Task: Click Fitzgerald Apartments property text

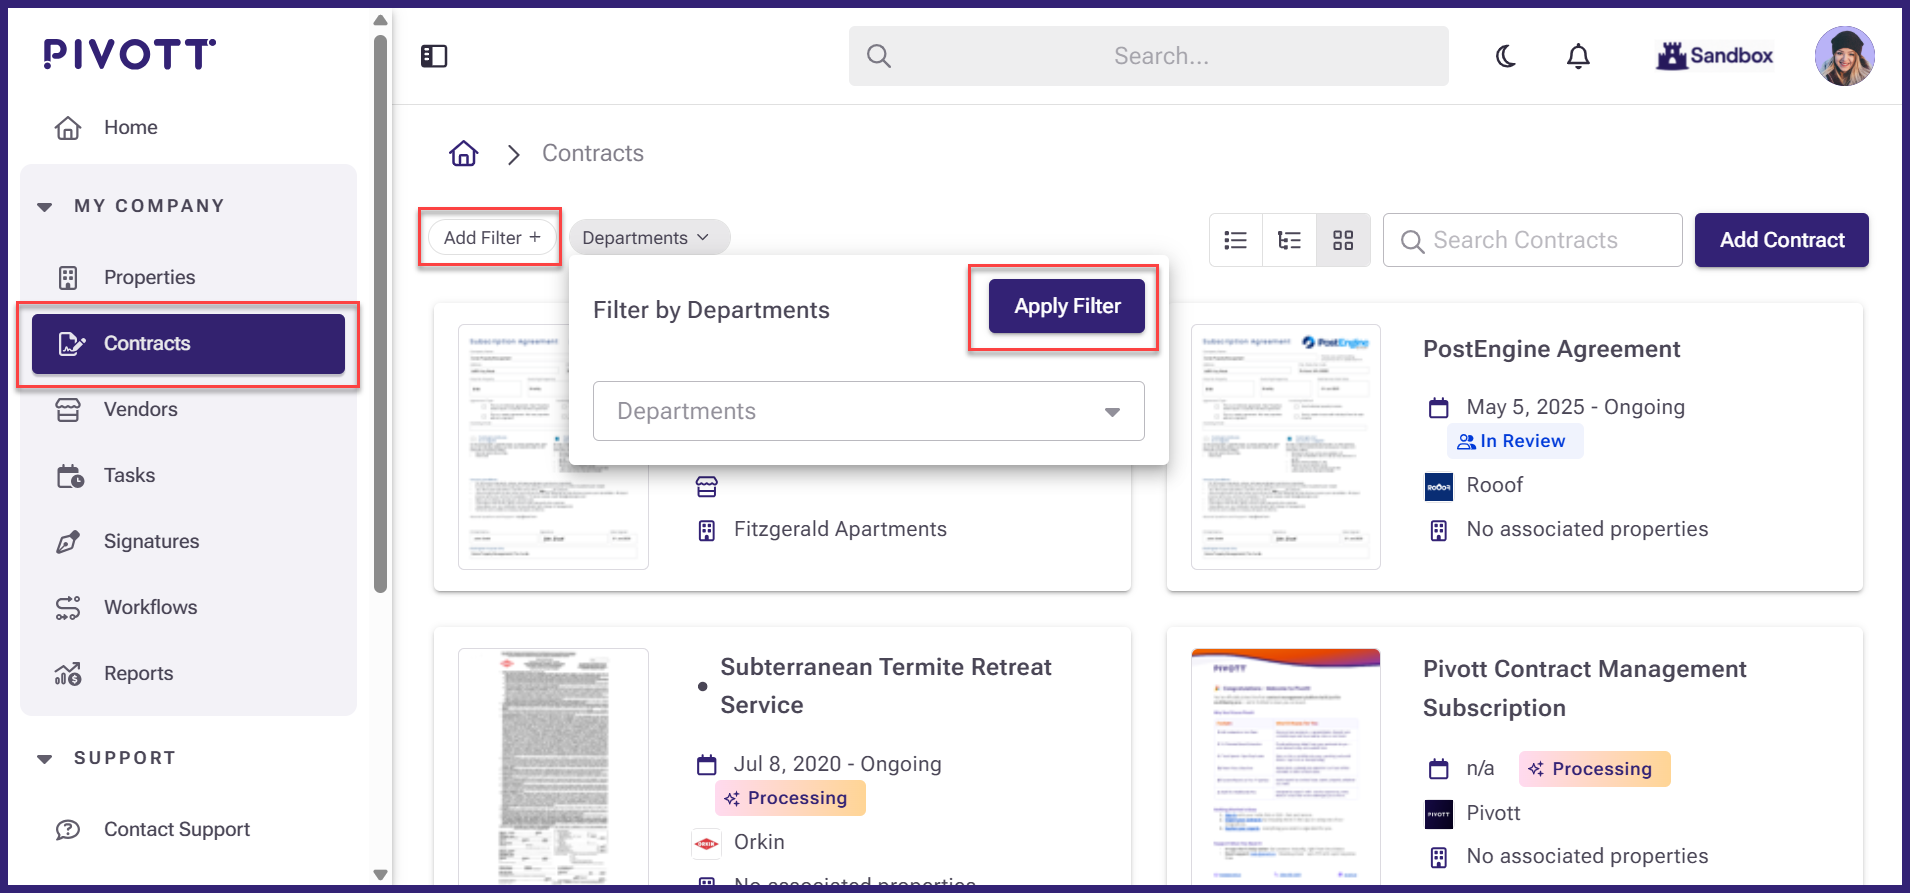Action: (840, 529)
